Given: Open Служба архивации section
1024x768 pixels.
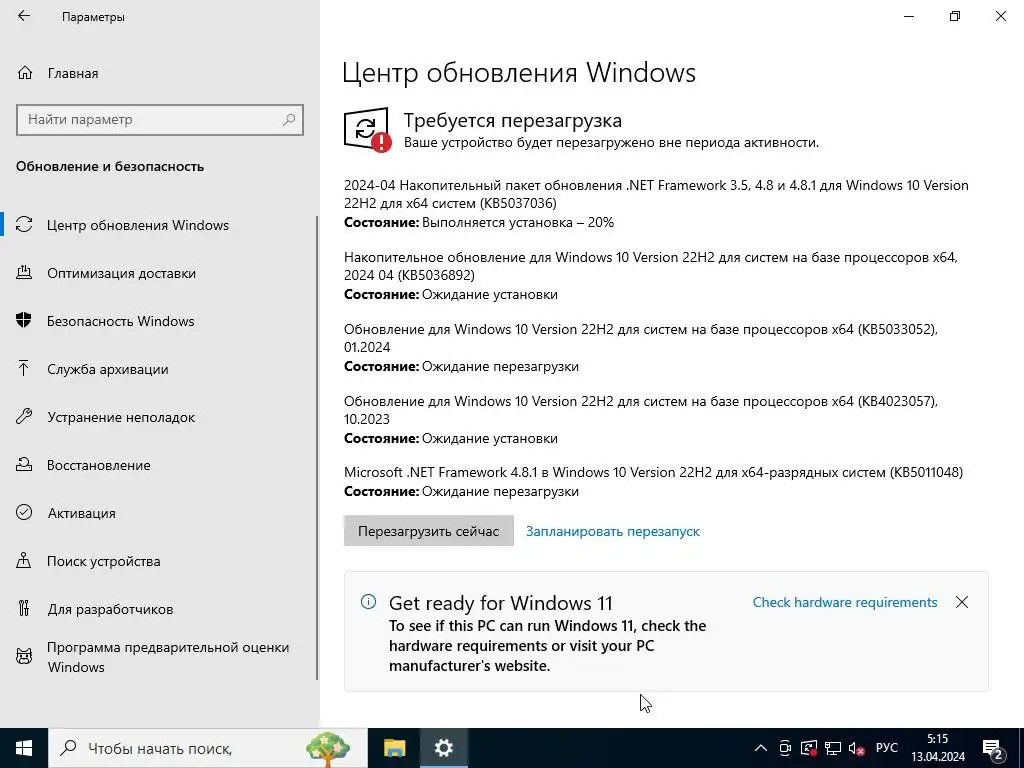Looking at the screenshot, I should 108,369.
